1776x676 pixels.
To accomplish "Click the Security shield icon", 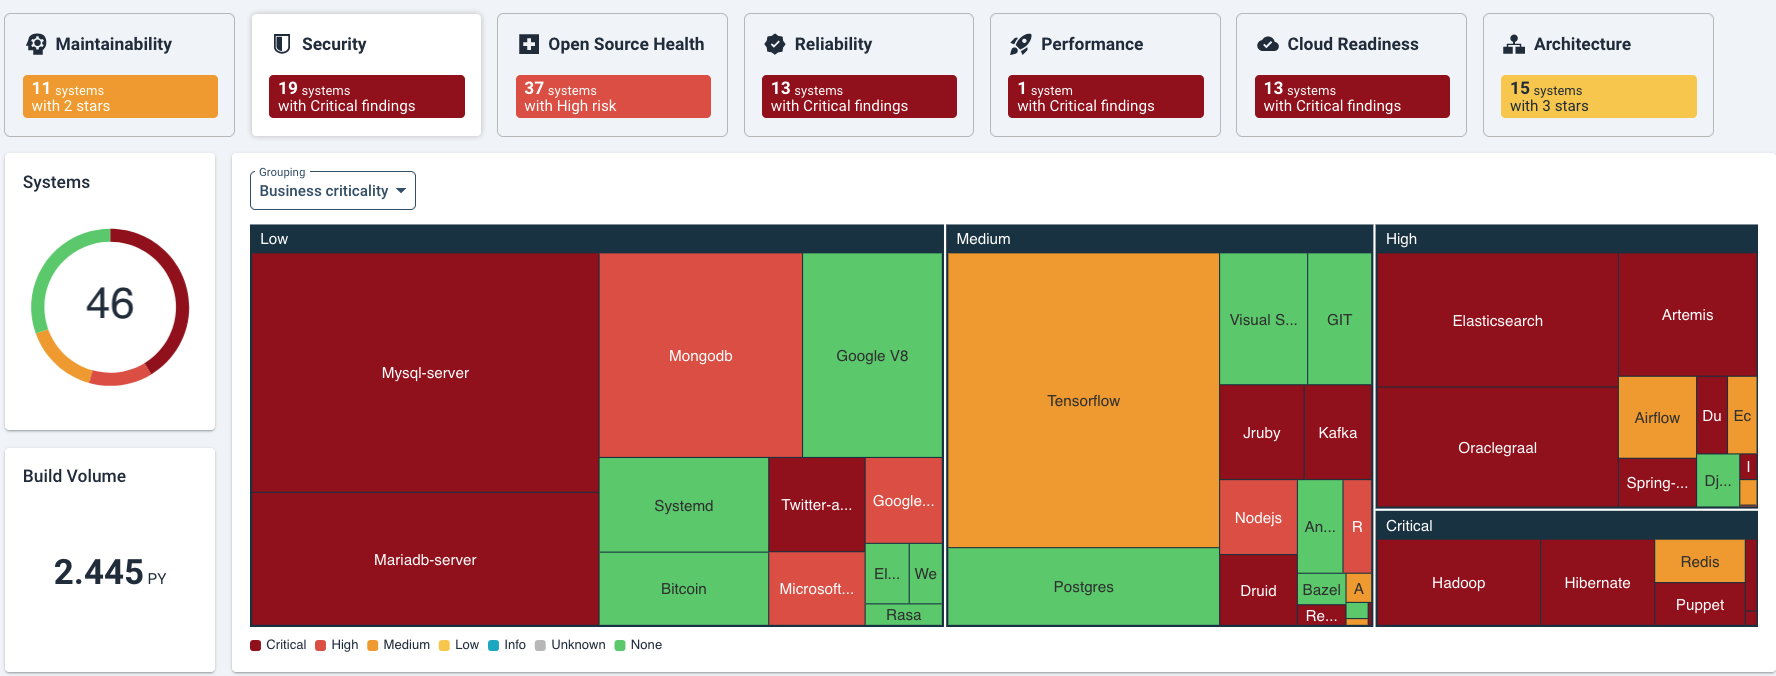I will (x=282, y=44).
